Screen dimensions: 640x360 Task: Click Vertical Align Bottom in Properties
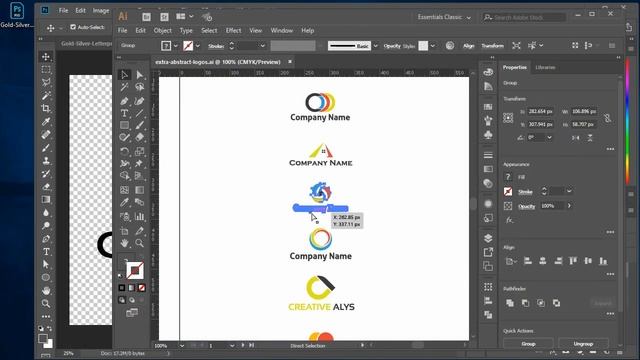pyautogui.click(x=603, y=261)
